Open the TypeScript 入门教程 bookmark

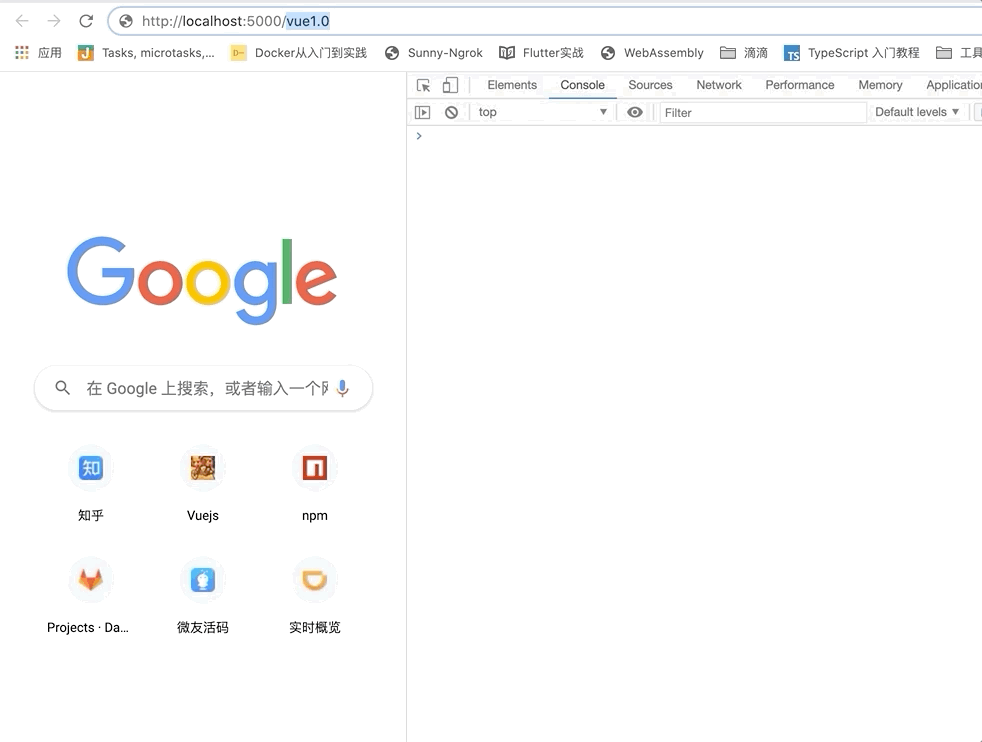point(852,53)
